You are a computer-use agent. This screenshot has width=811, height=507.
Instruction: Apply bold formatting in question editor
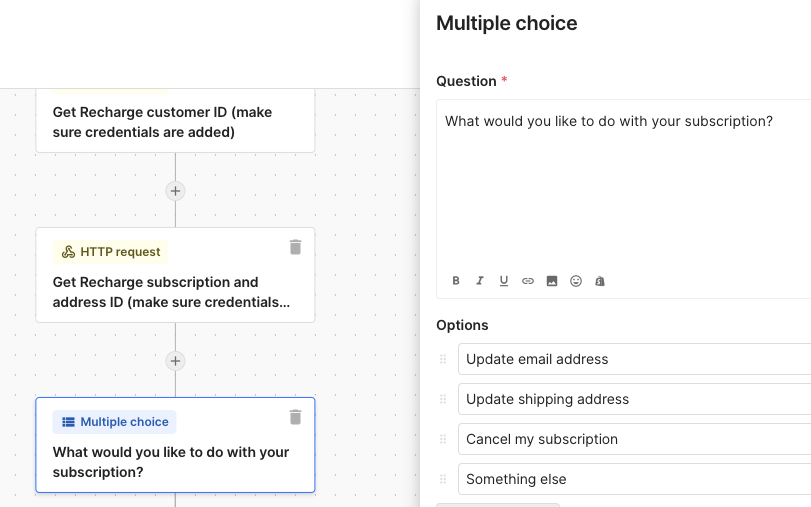coord(456,281)
